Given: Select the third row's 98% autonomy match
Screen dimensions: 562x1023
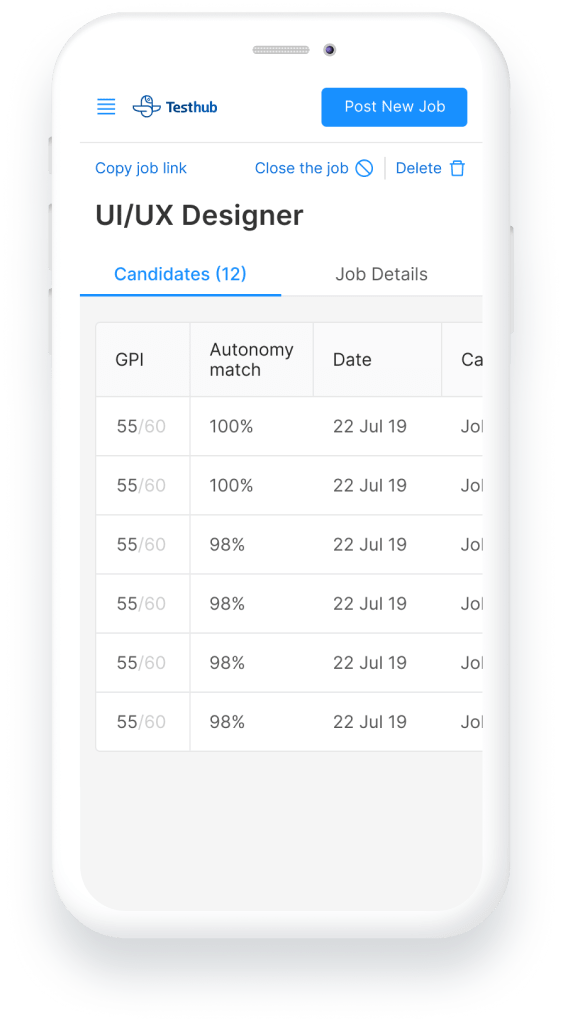Looking at the screenshot, I should click(x=227, y=545).
